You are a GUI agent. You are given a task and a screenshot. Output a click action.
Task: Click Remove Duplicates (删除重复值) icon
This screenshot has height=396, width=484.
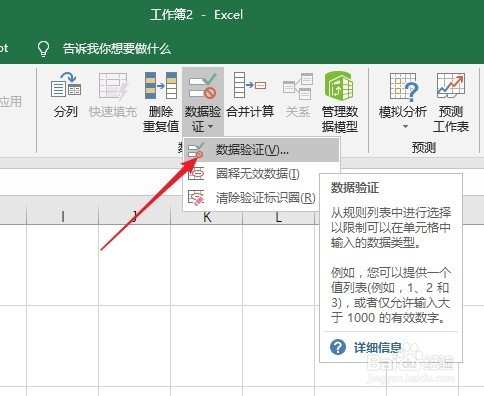point(161,85)
